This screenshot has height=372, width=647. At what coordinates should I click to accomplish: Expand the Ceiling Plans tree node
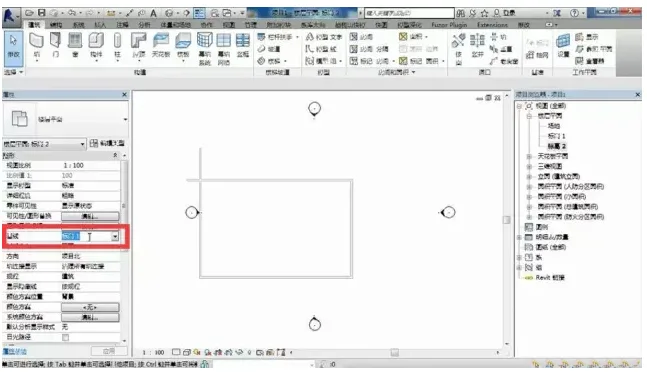529,156
